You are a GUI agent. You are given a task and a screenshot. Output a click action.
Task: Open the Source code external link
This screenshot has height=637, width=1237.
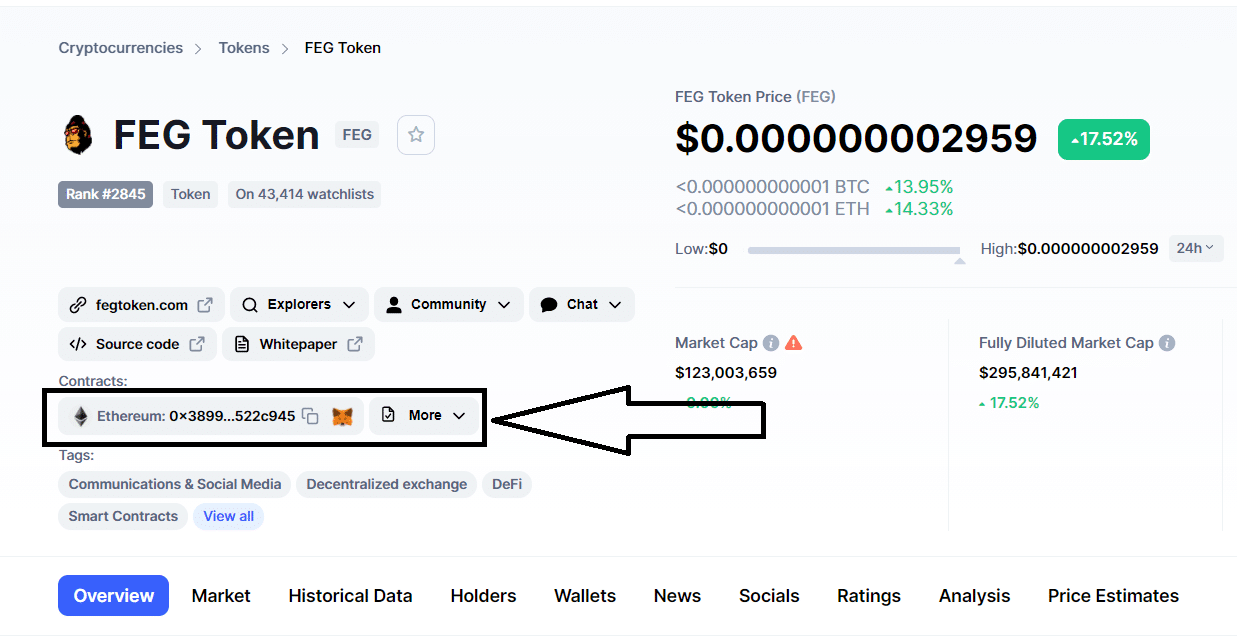(137, 344)
